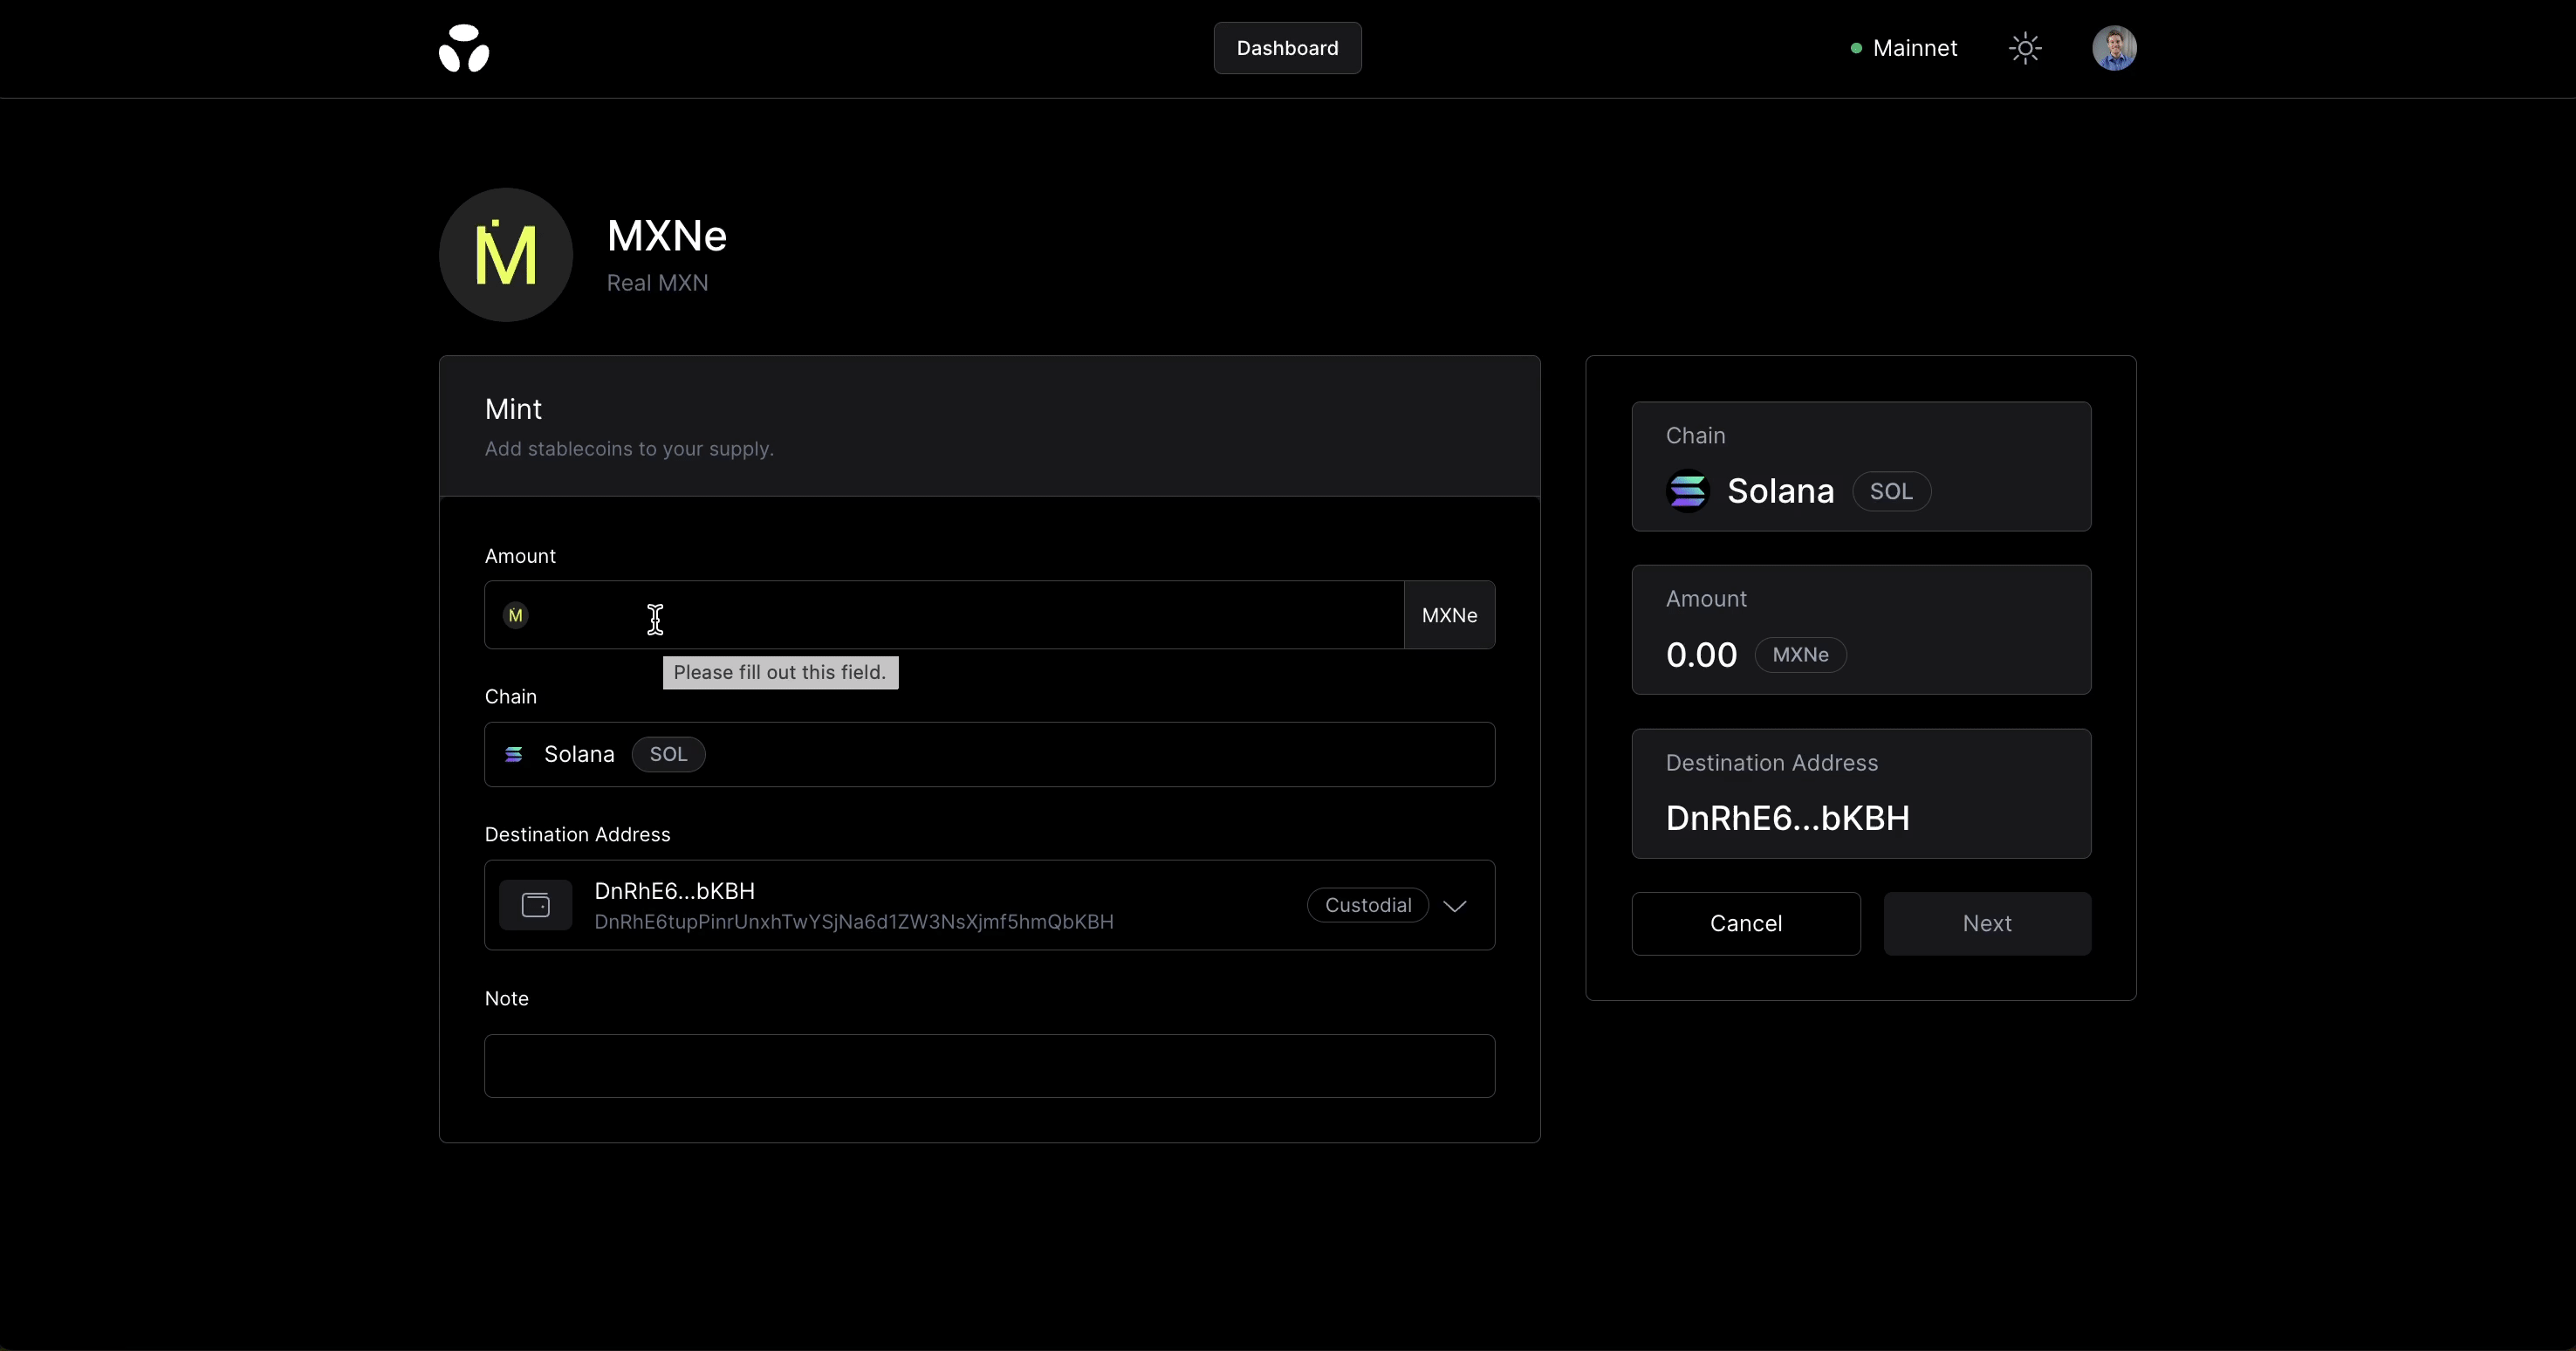This screenshot has height=1351, width=2576.
Task: Click the app logo in header
Action: pos(464,48)
